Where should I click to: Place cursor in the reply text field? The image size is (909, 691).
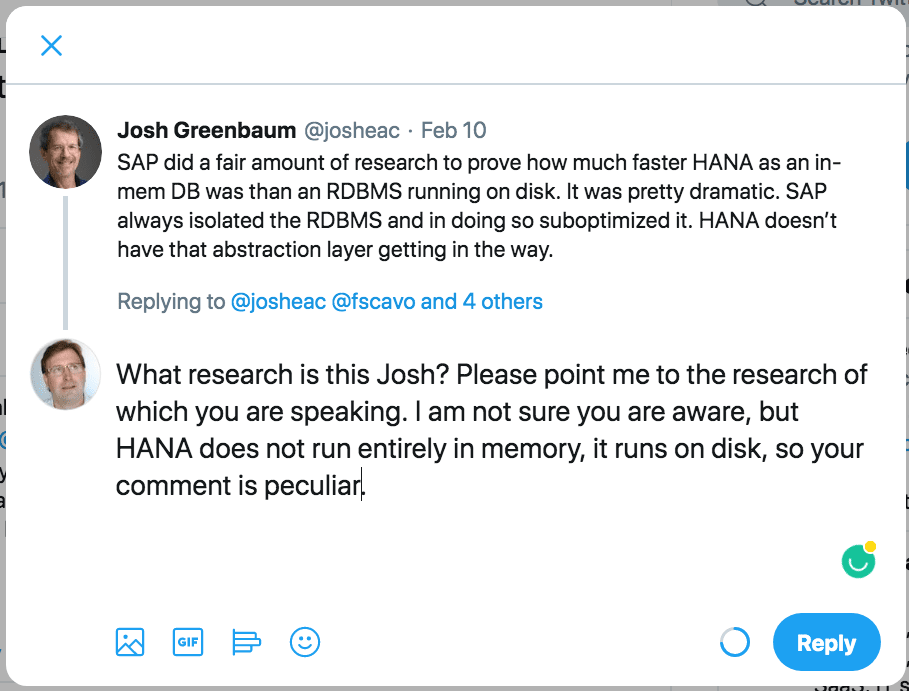coord(492,430)
